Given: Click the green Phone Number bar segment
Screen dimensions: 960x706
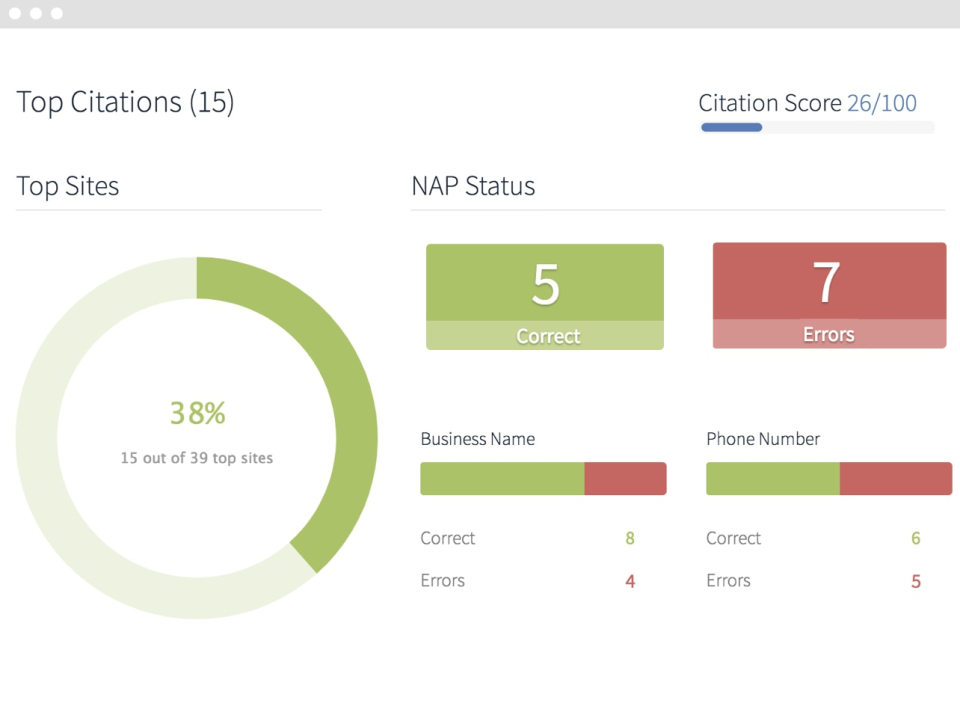Looking at the screenshot, I should pos(773,479).
